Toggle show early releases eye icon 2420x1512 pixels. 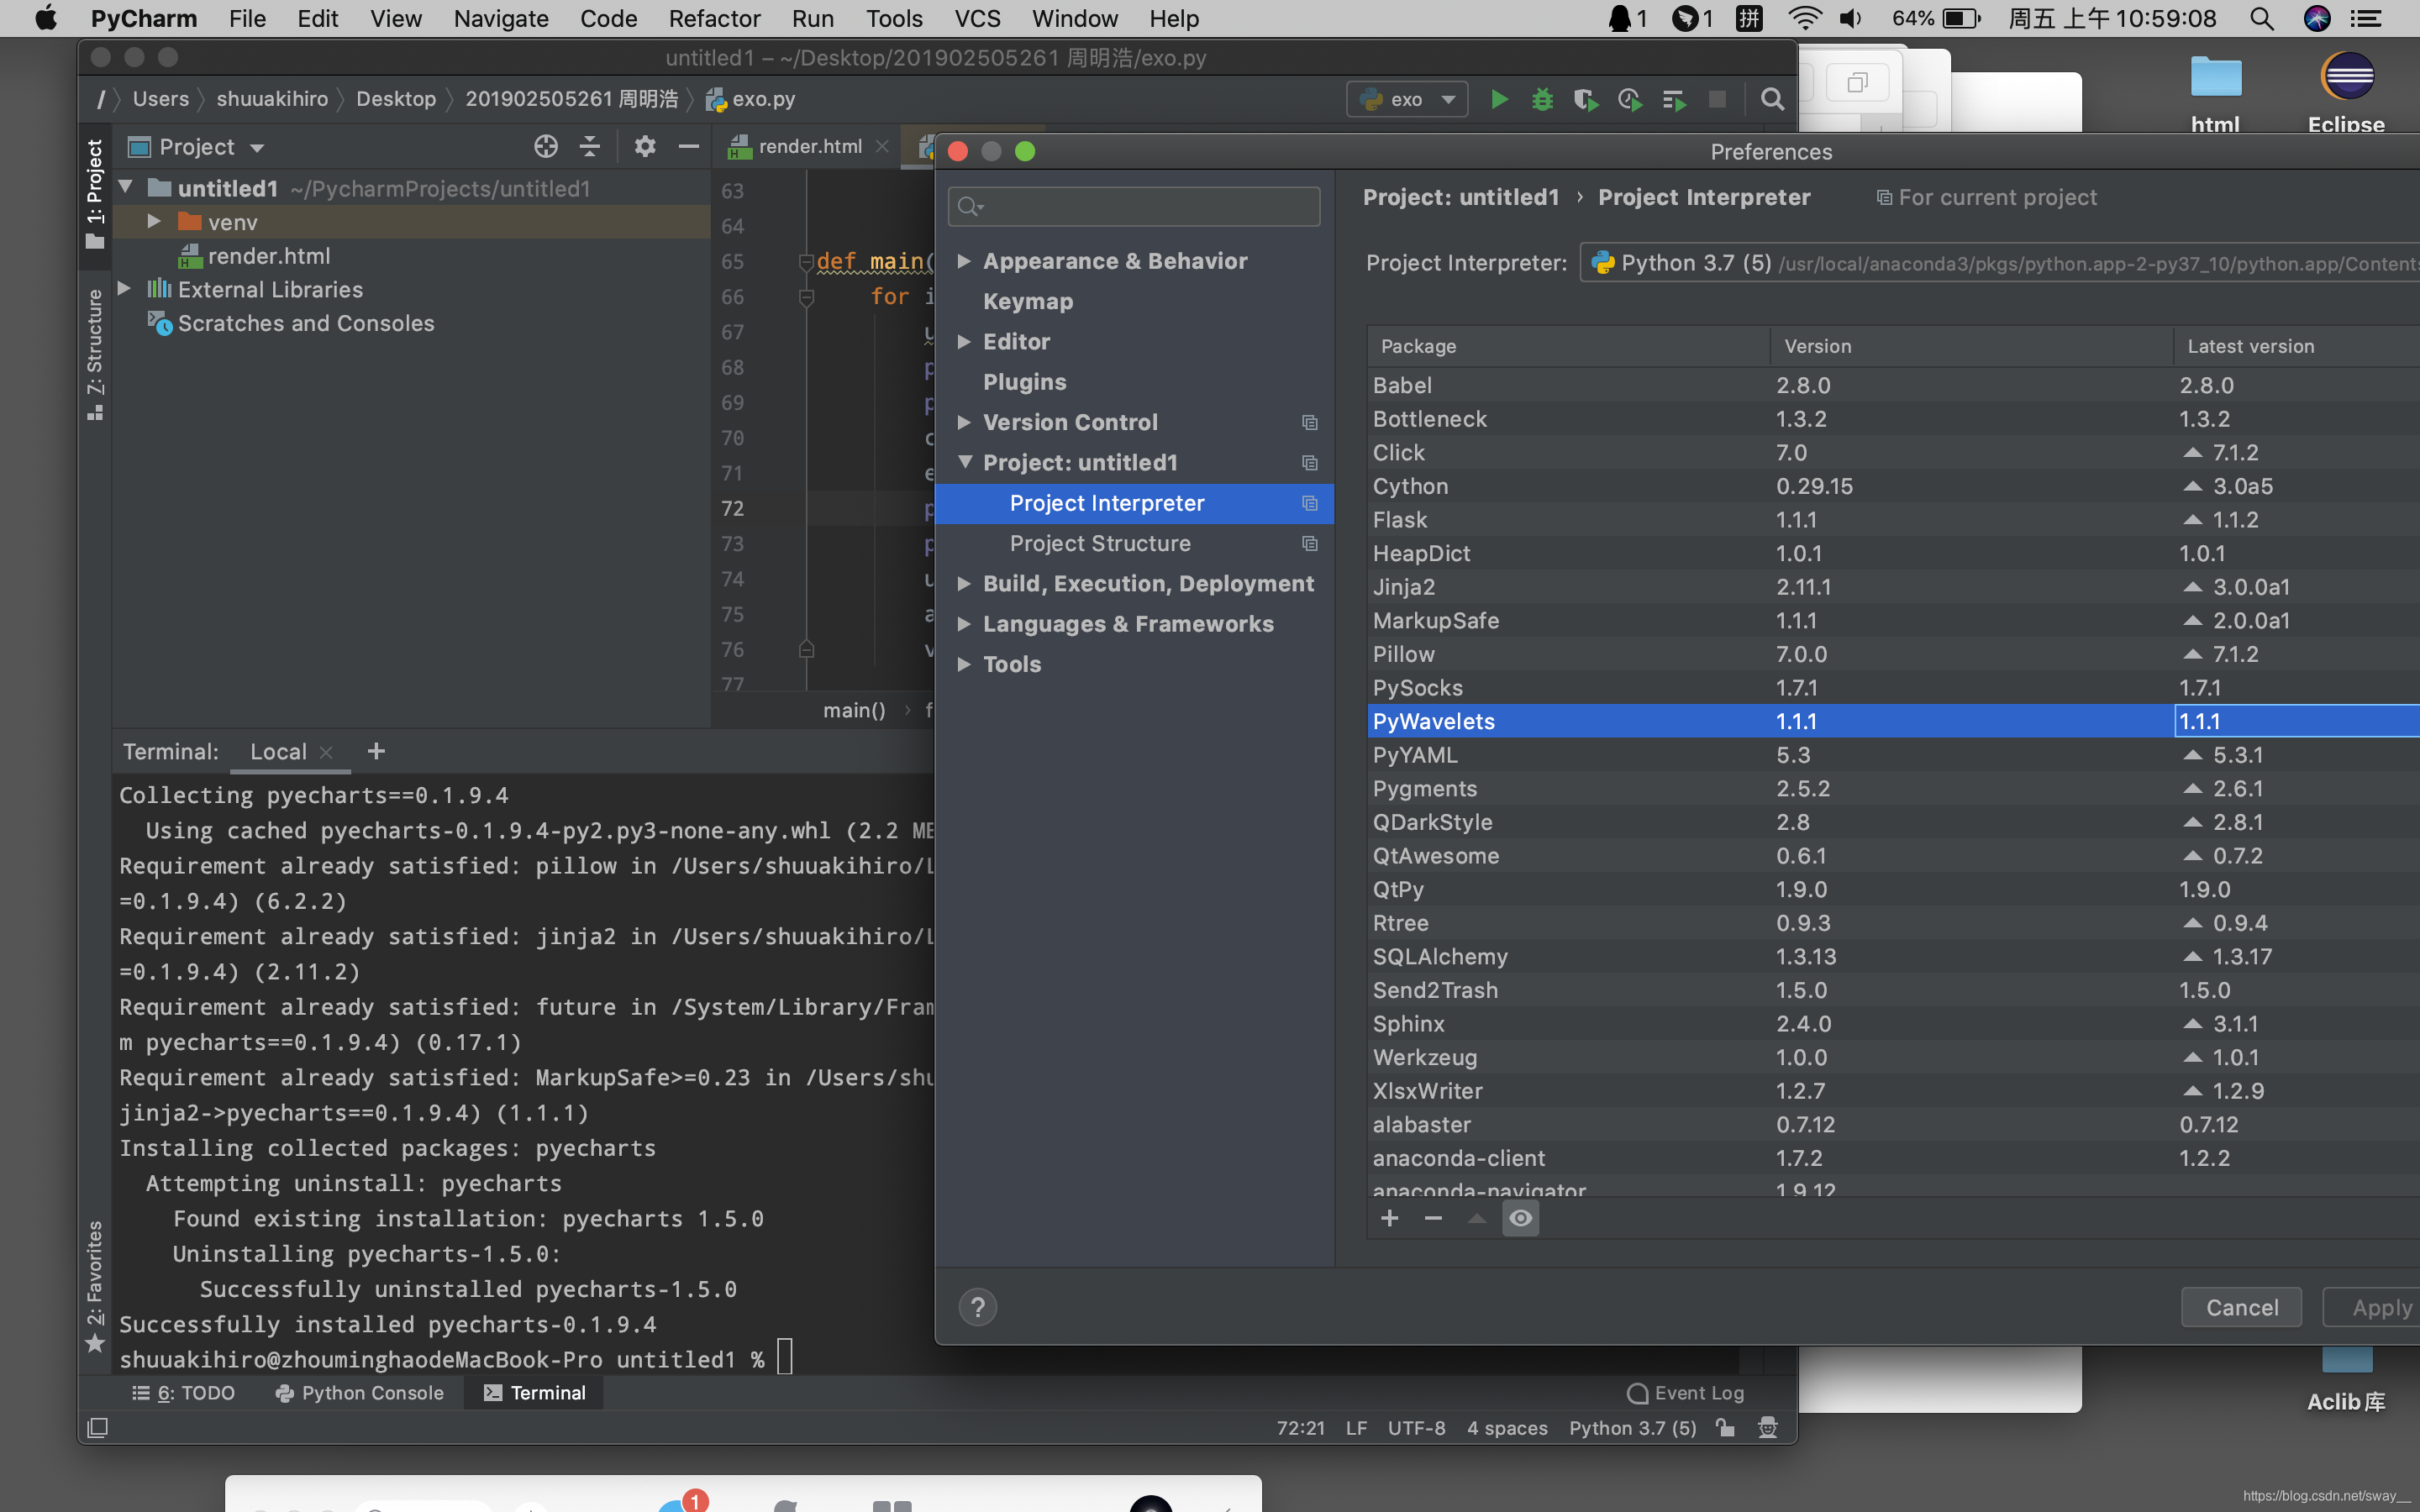(1520, 1218)
